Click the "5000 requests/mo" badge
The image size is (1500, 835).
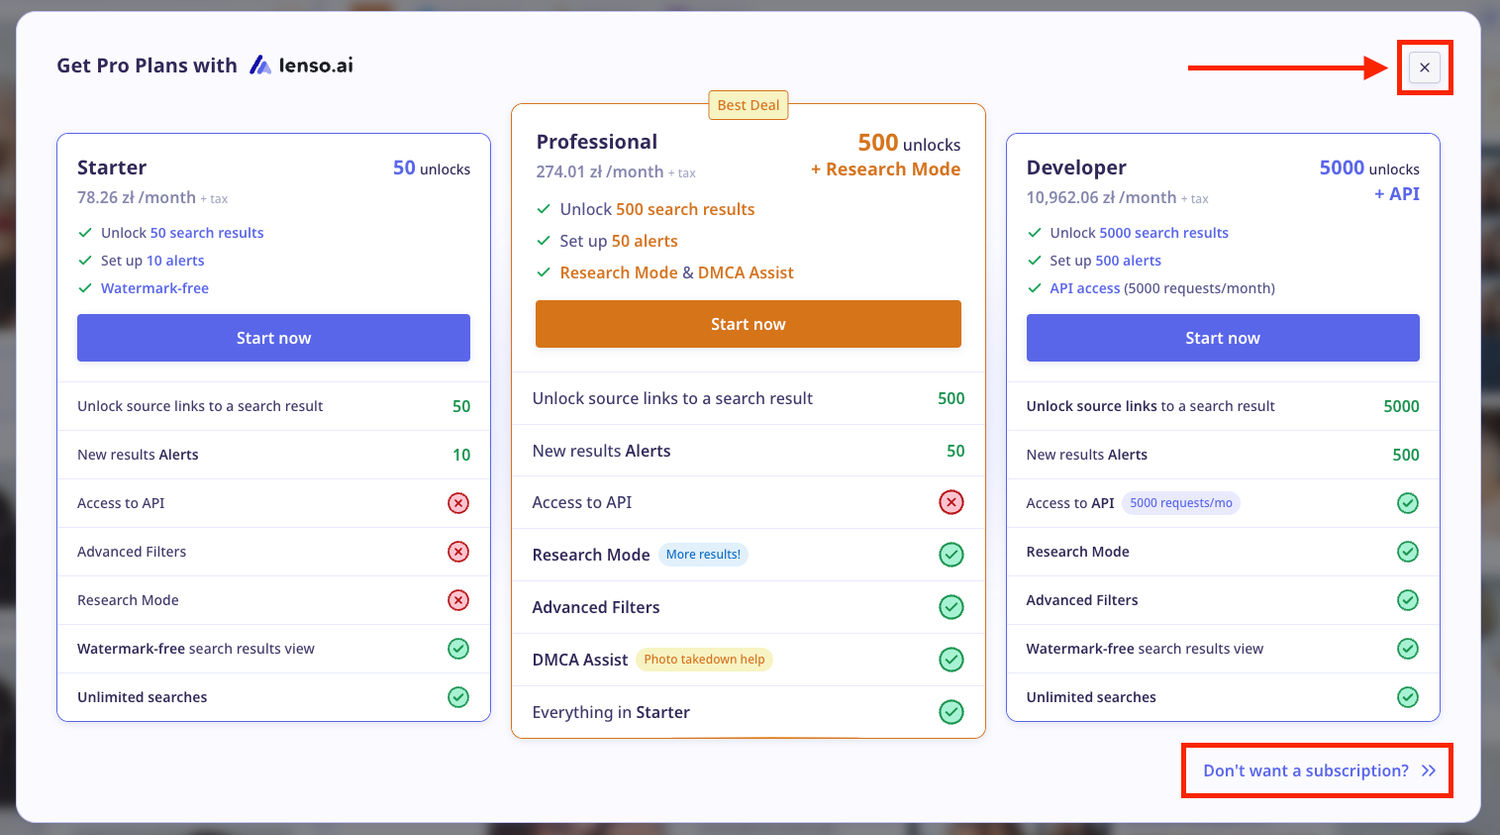[x=1181, y=503]
